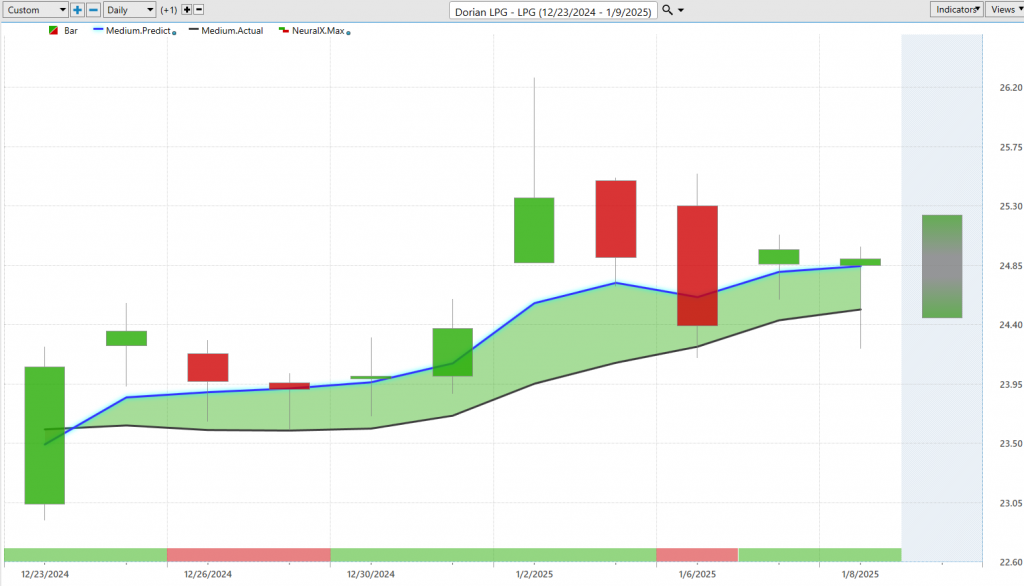Click the Dorian LPG symbol field

553,11
